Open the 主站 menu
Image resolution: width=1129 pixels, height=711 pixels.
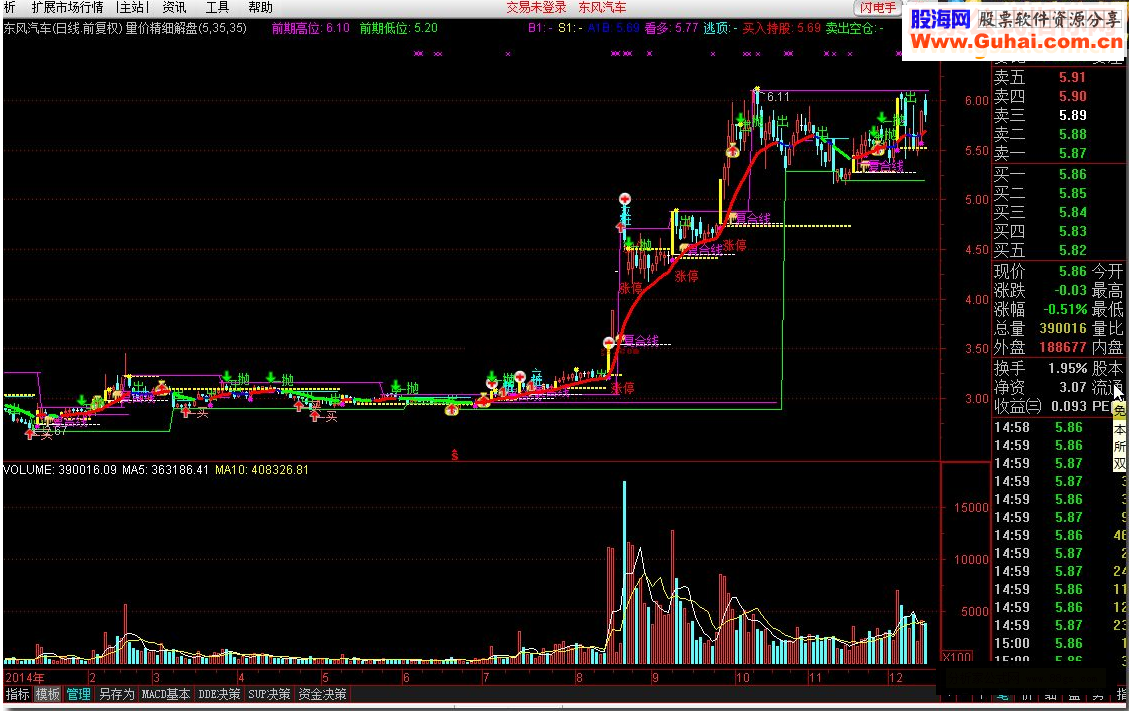pos(132,7)
